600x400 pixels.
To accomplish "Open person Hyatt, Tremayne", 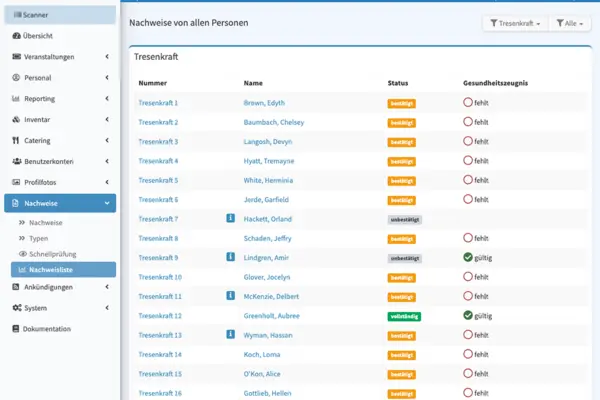I will click(x=269, y=161).
